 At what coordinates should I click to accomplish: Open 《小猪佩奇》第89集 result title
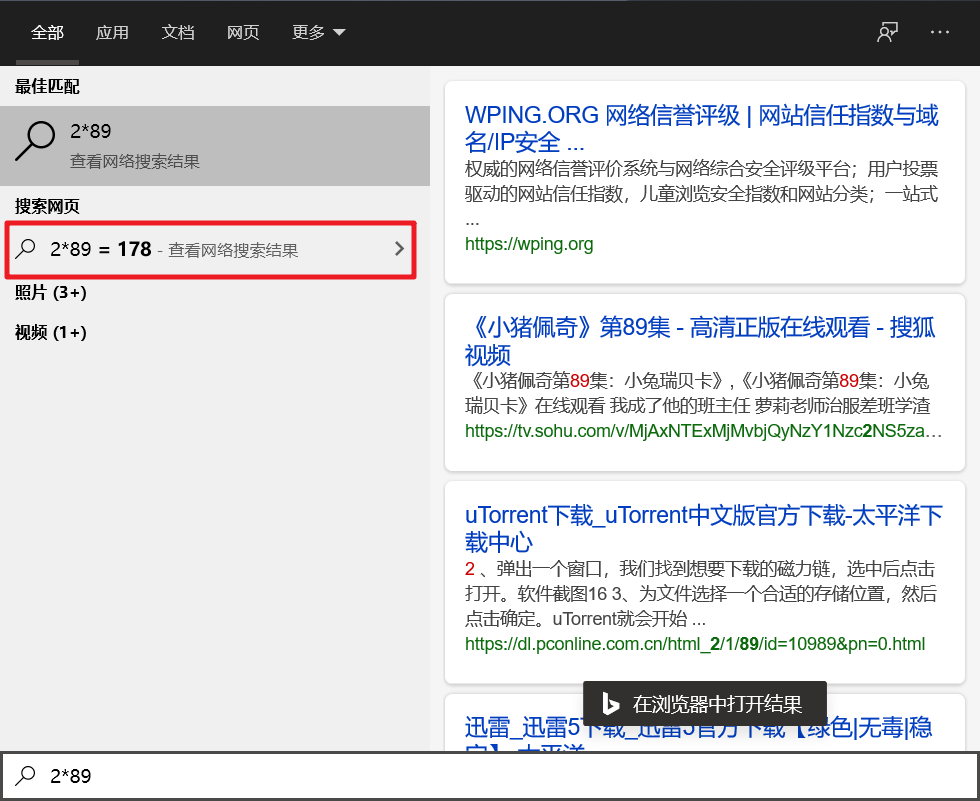click(x=700, y=341)
